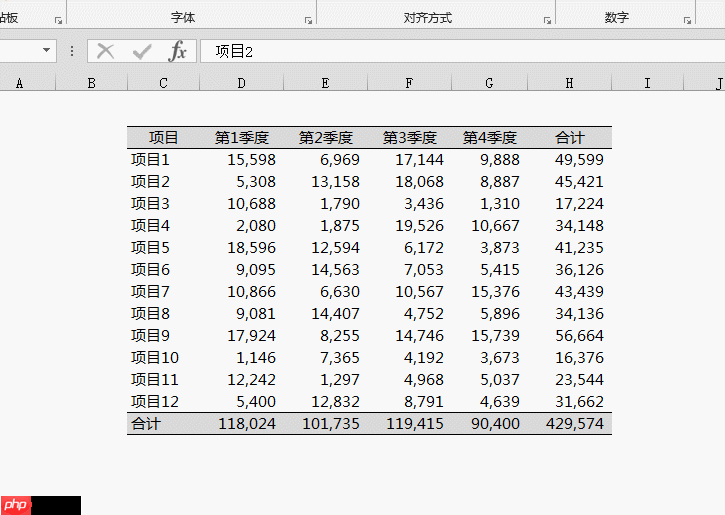725x515 pixels.
Task: Click the cell with value 8,791
Action: coord(409,401)
